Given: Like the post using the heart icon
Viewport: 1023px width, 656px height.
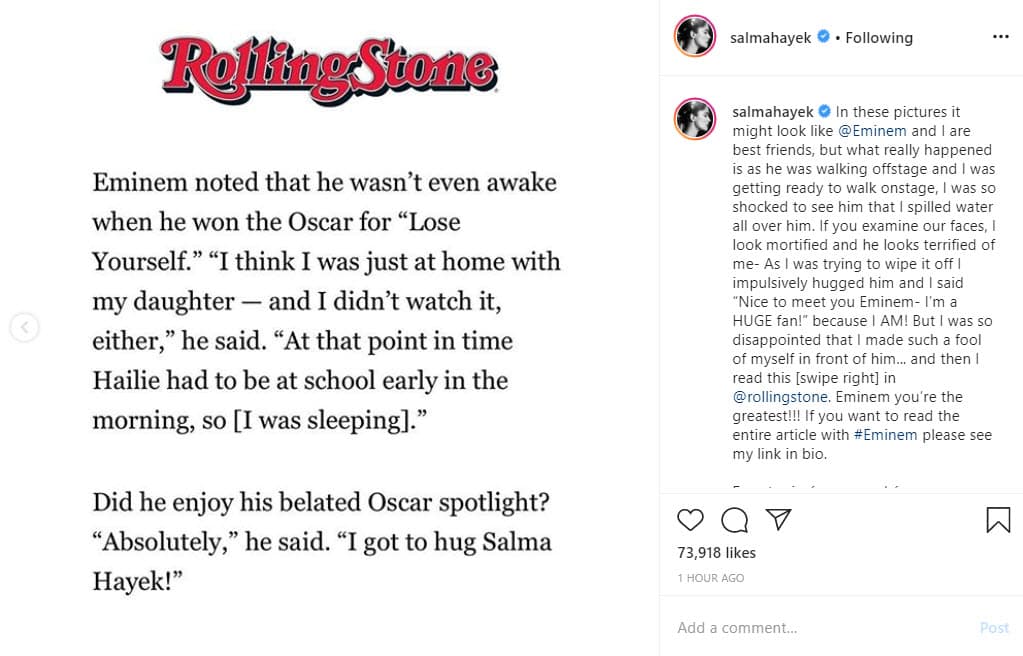Looking at the screenshot, I should [x=689, y=520].
